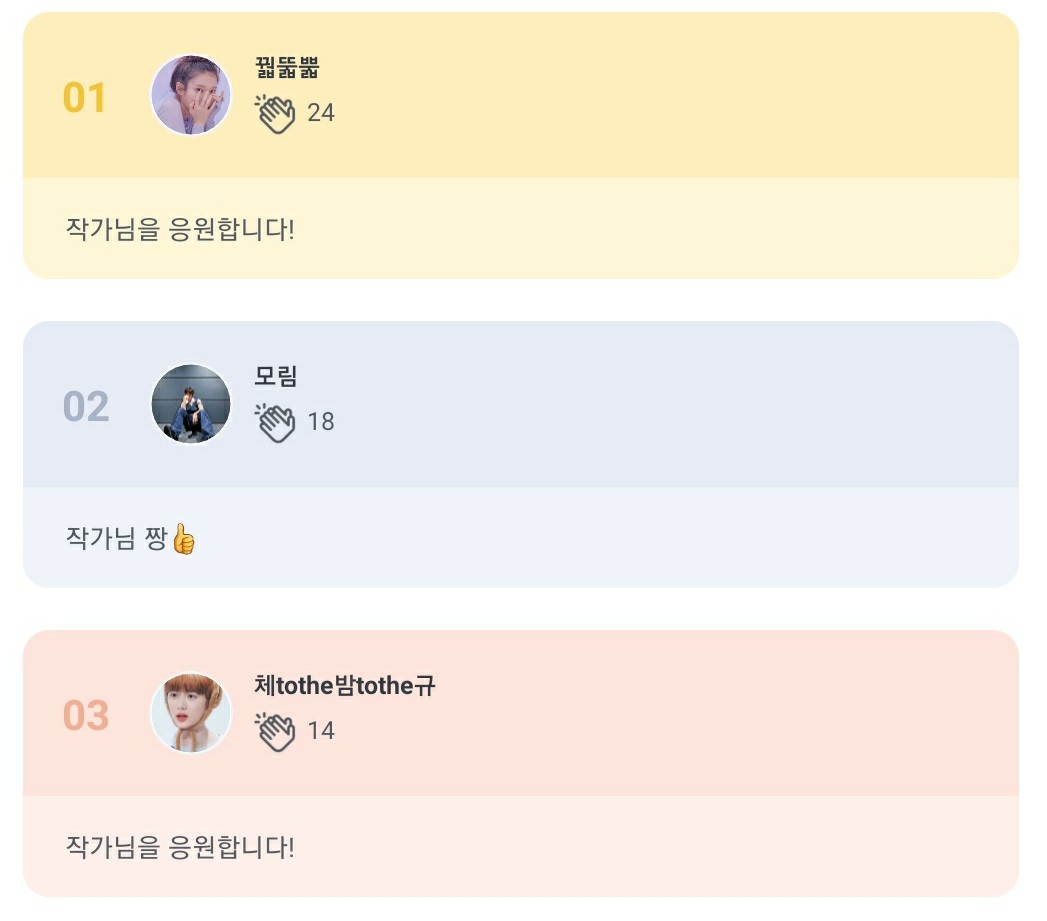
Task: Open third-place comment 작가님을 응원합니다!
Action: coord(180,848)
